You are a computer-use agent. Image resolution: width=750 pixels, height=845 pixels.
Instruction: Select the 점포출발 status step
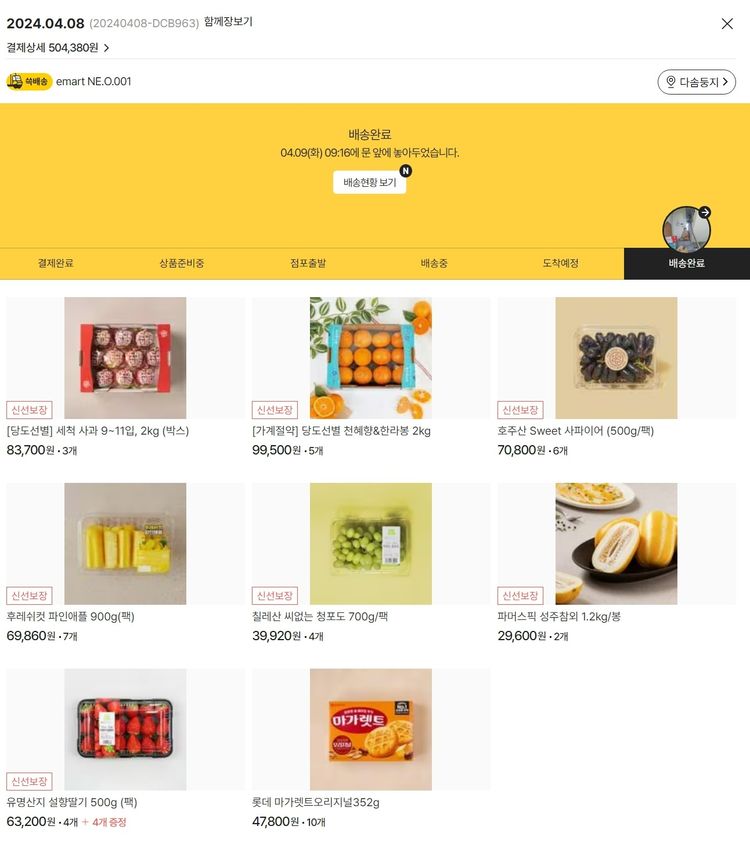308,264
